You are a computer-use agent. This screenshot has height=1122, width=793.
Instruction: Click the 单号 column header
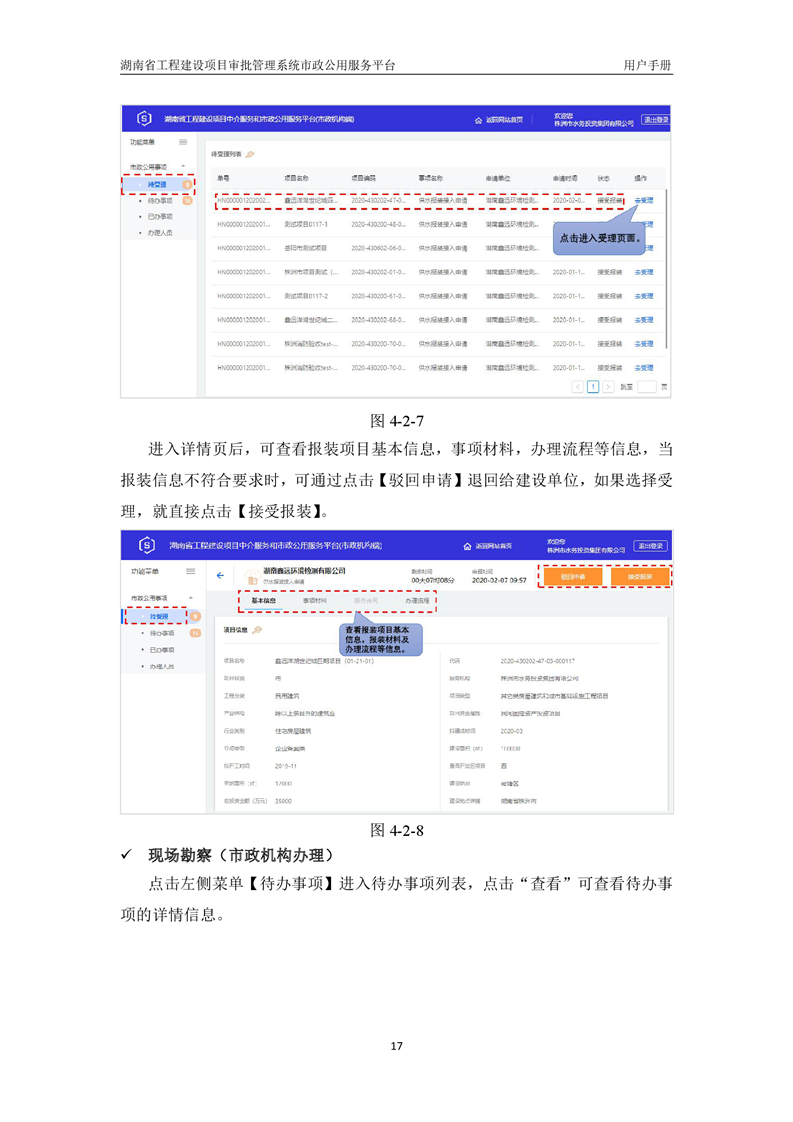[223, 178]
